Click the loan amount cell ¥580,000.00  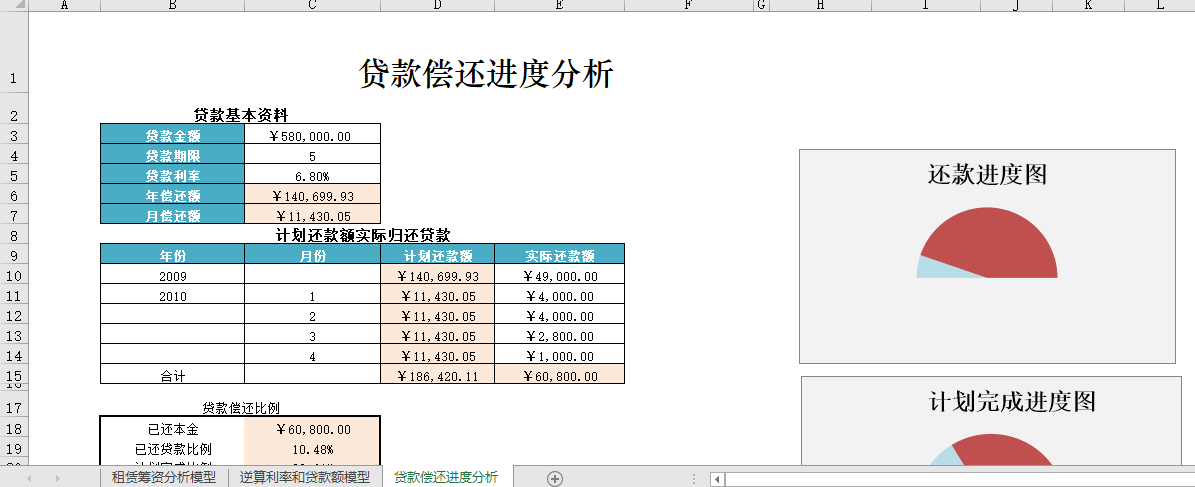pos(312,135)
